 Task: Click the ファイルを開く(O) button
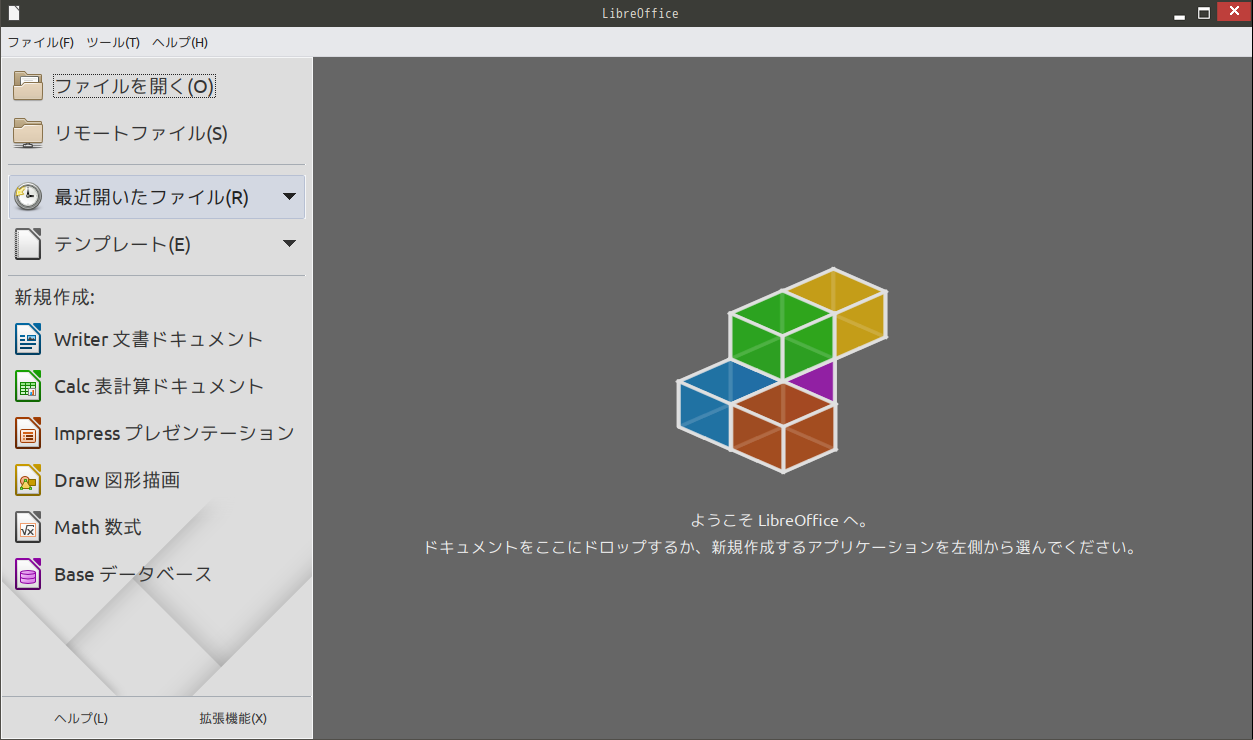coord(156,87)
